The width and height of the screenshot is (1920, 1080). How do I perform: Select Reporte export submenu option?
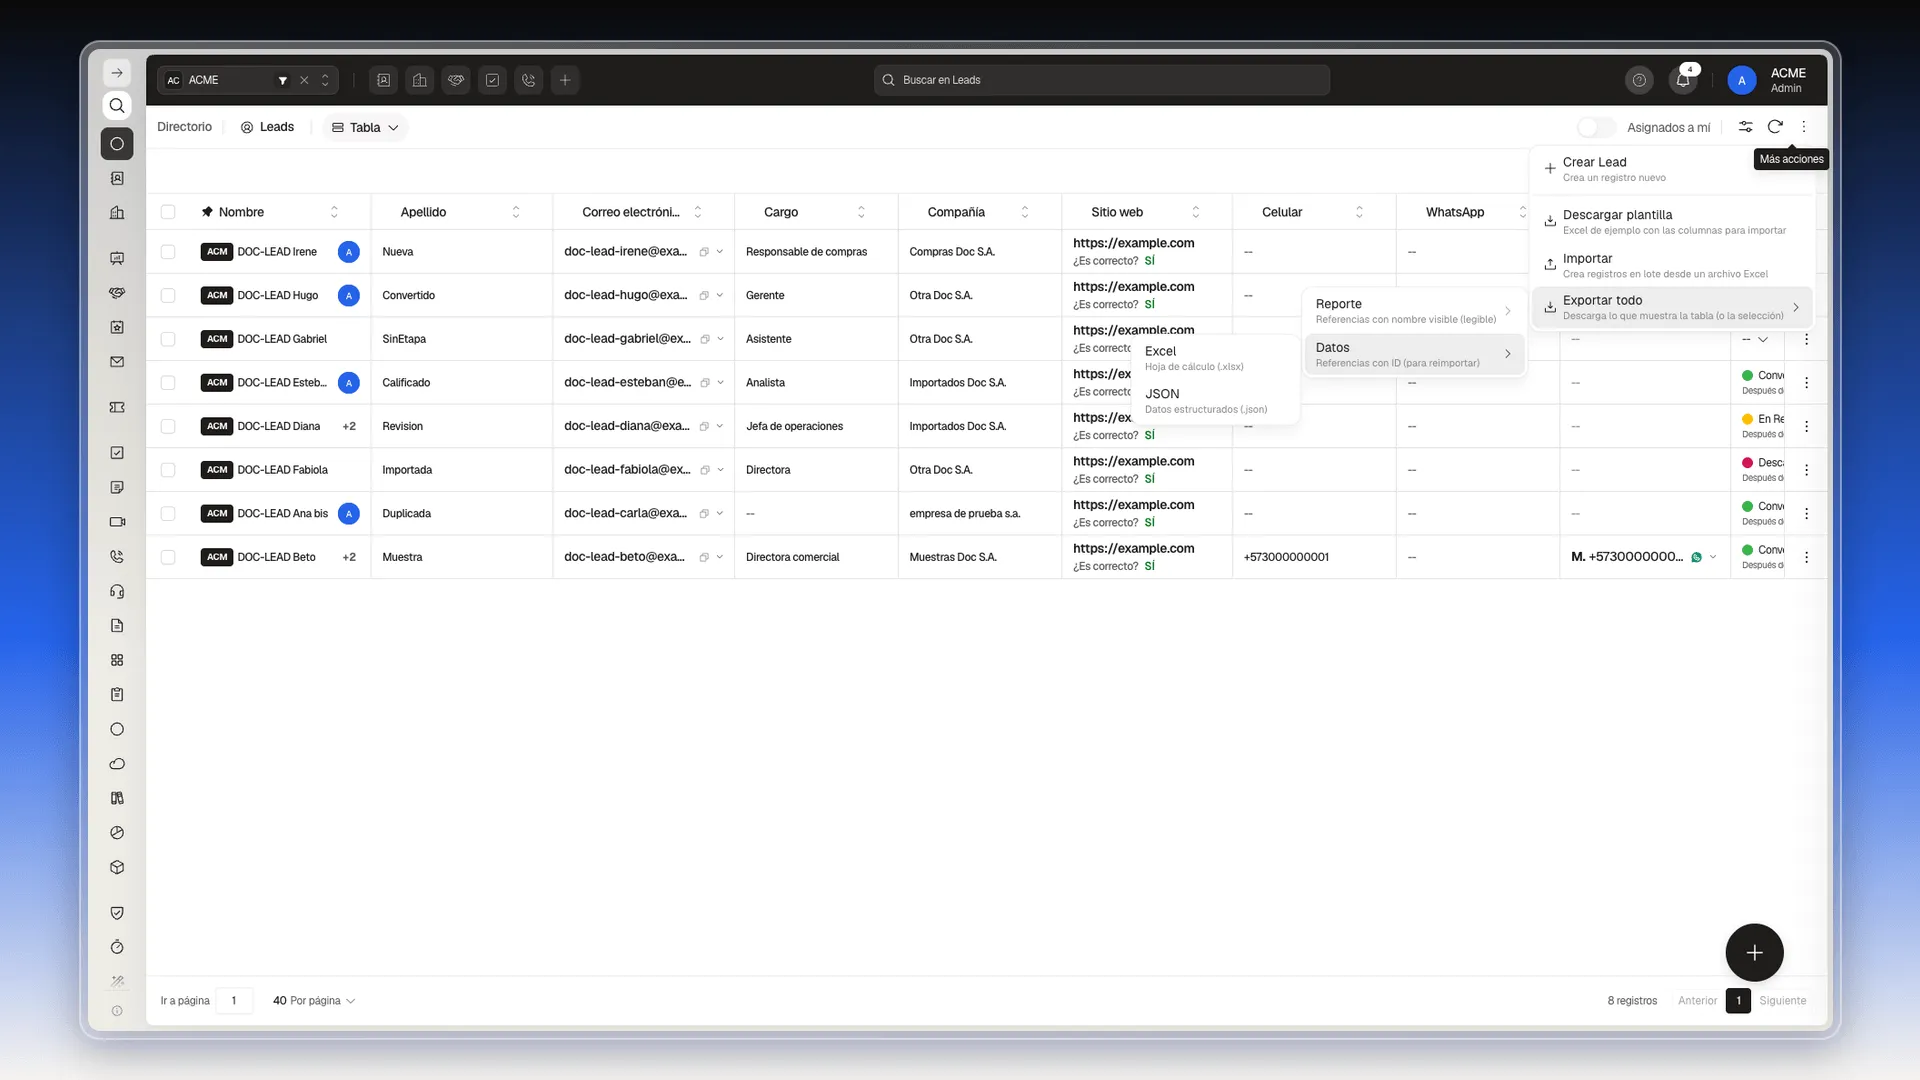(x=1414, y=311)
